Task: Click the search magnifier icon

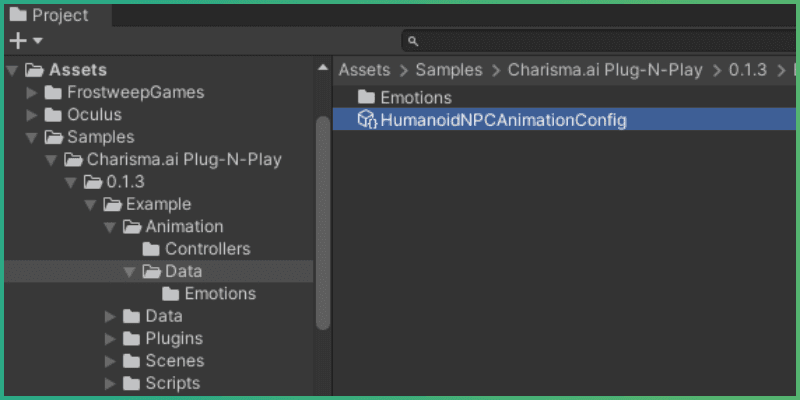Action: click(412, 42)
